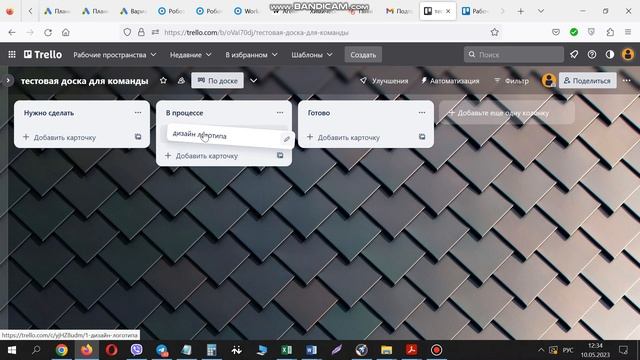The image size is (640, 360).
Task: Click the Нужно сделать list title
Action: (x=49, y=113)
